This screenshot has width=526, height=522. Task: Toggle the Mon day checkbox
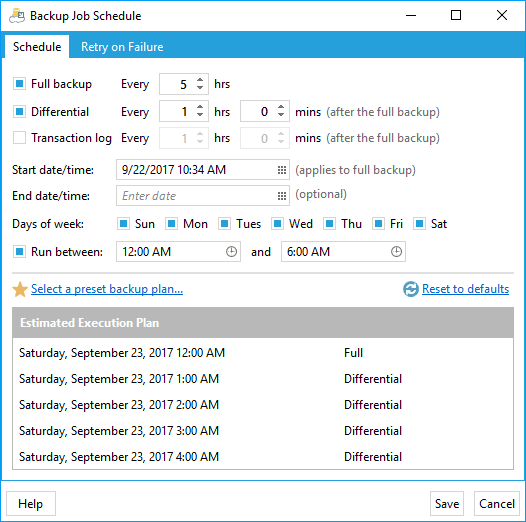[x=171, y=224]
